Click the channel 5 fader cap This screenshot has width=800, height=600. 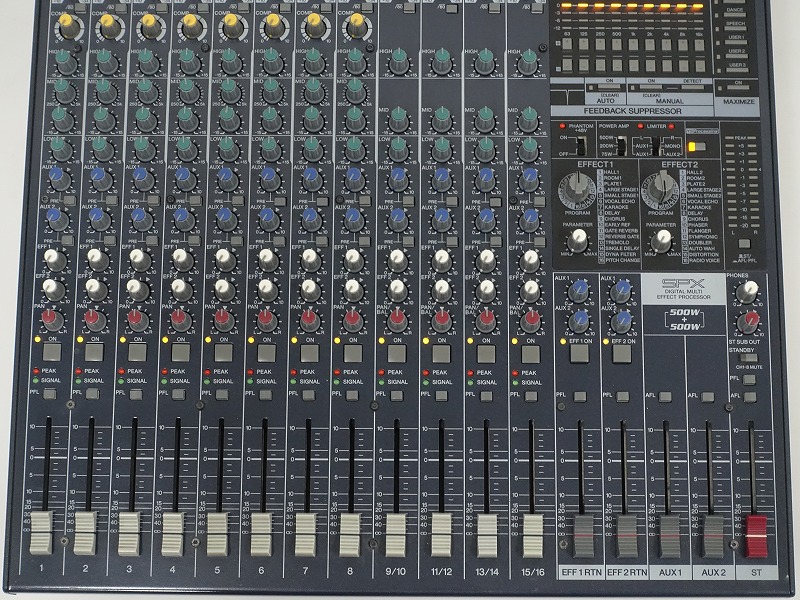coord(218,533)
